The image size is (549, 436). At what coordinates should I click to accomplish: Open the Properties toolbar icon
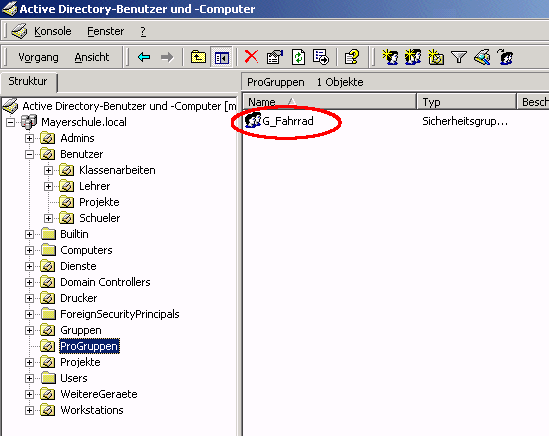point(274,57)
